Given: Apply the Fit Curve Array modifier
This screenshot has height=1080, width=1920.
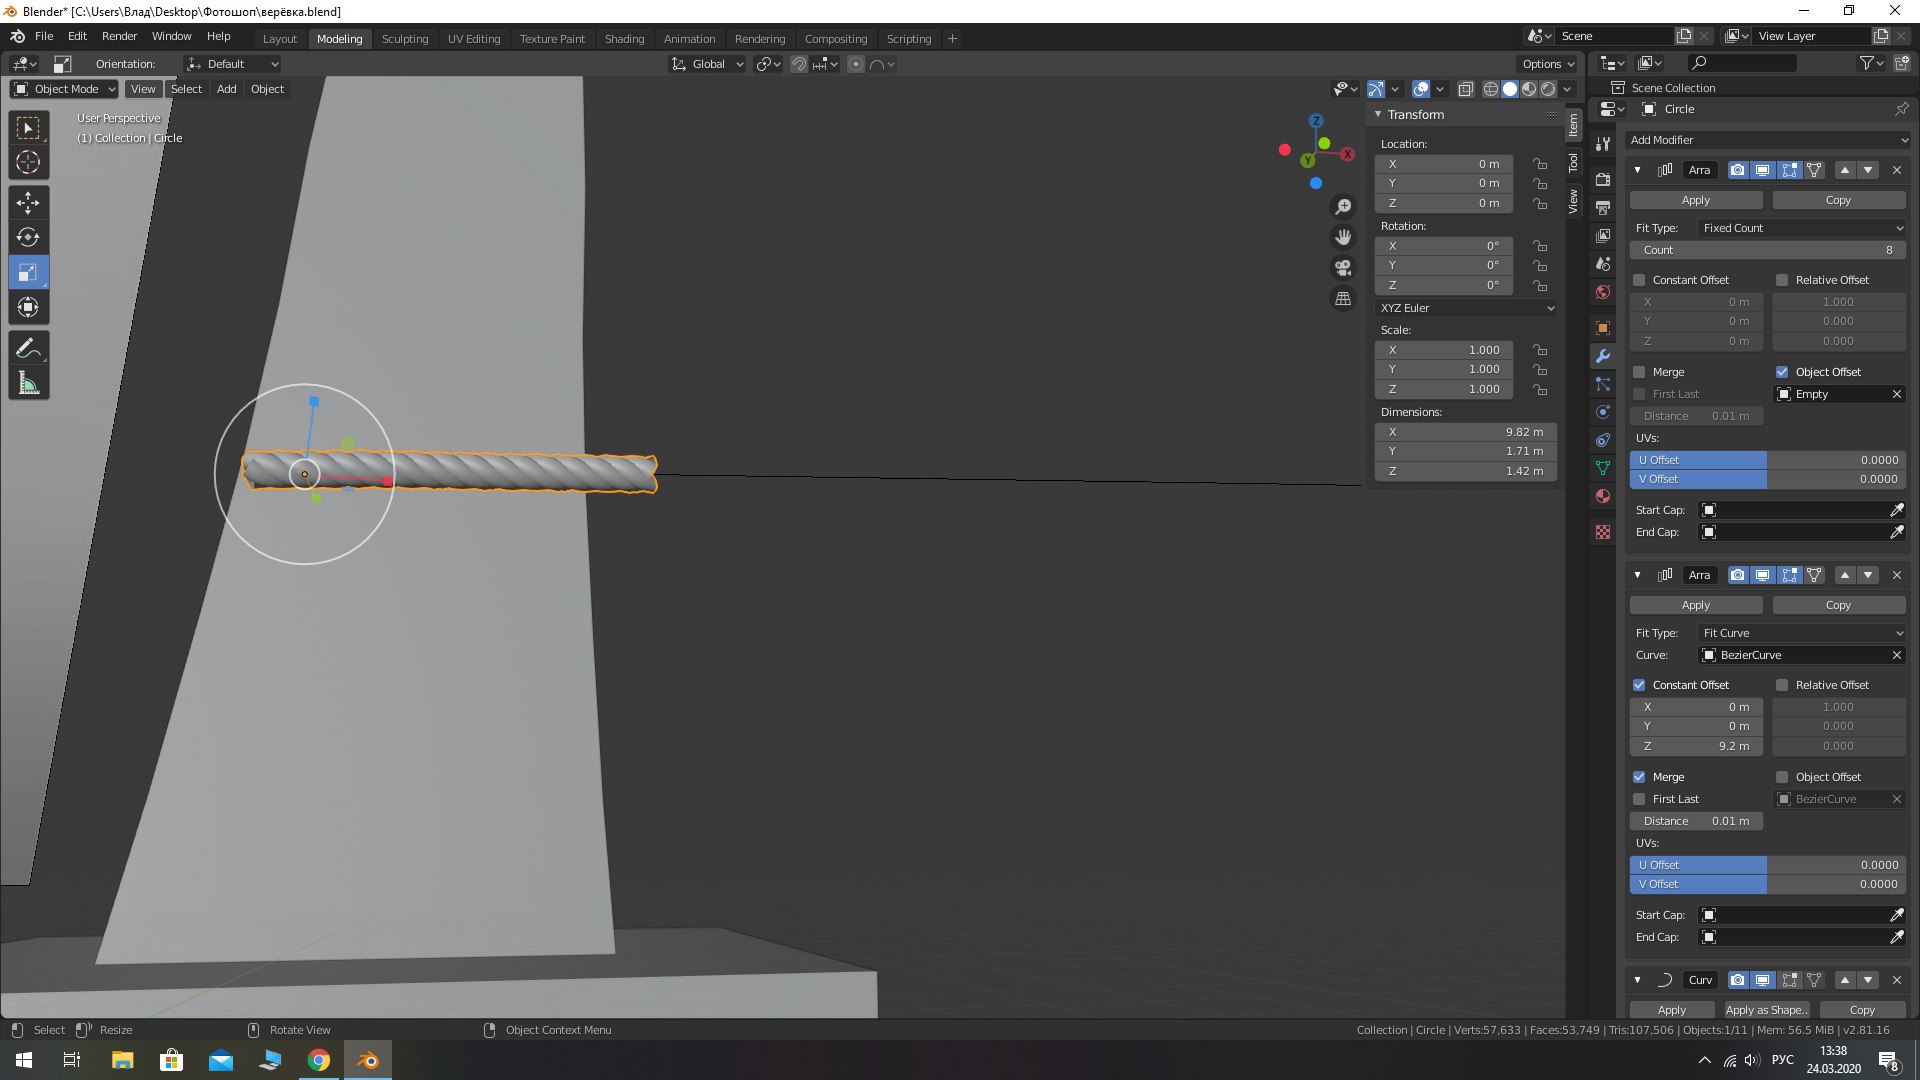Looking at the screenshot, I should [x=1696, y=605].
